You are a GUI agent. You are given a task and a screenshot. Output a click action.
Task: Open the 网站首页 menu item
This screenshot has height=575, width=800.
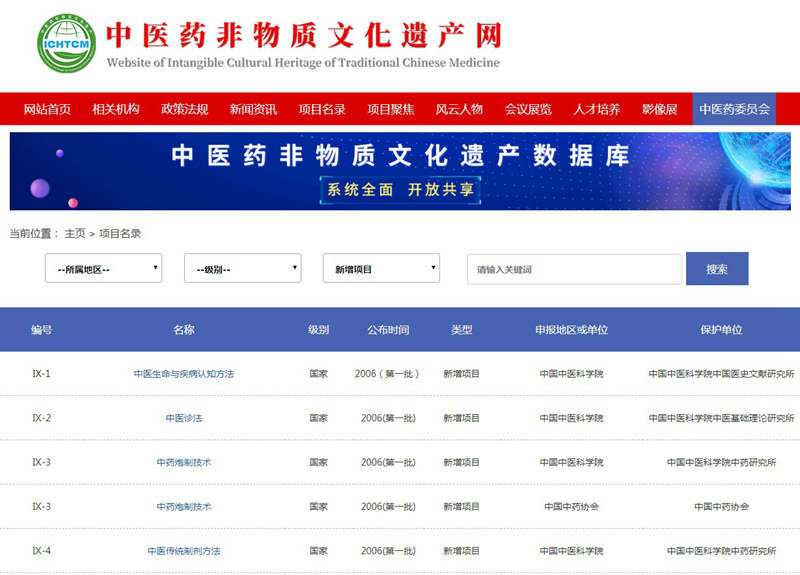(x=47, y=109)
